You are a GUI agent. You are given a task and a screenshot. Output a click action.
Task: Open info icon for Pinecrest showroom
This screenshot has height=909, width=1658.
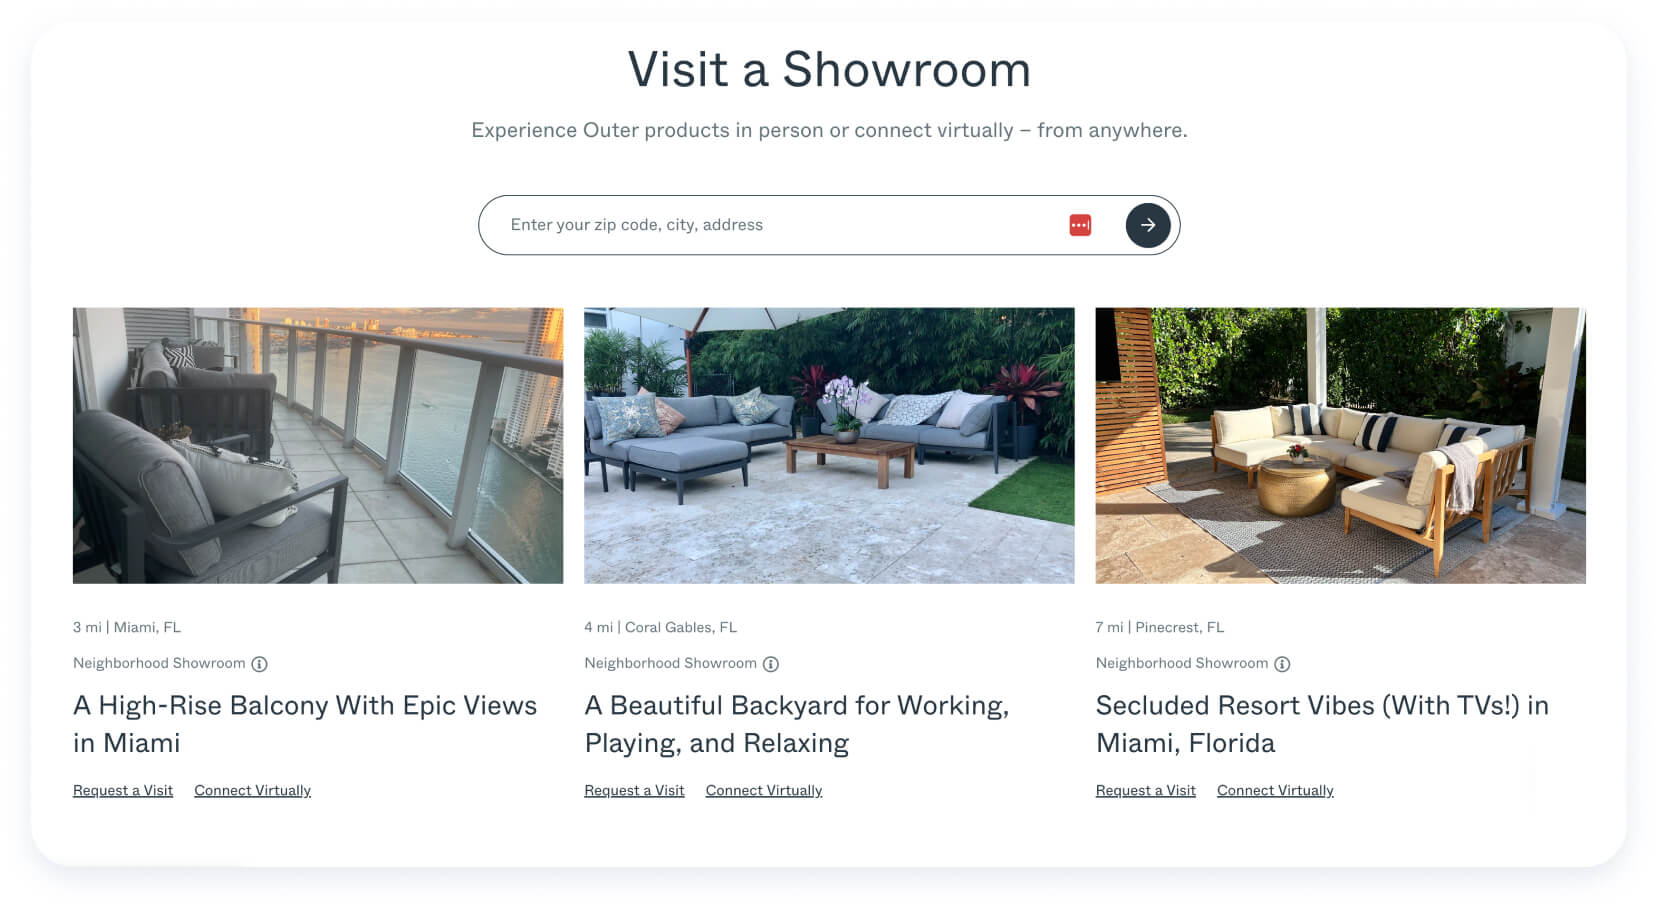[x=1282, y=664]
